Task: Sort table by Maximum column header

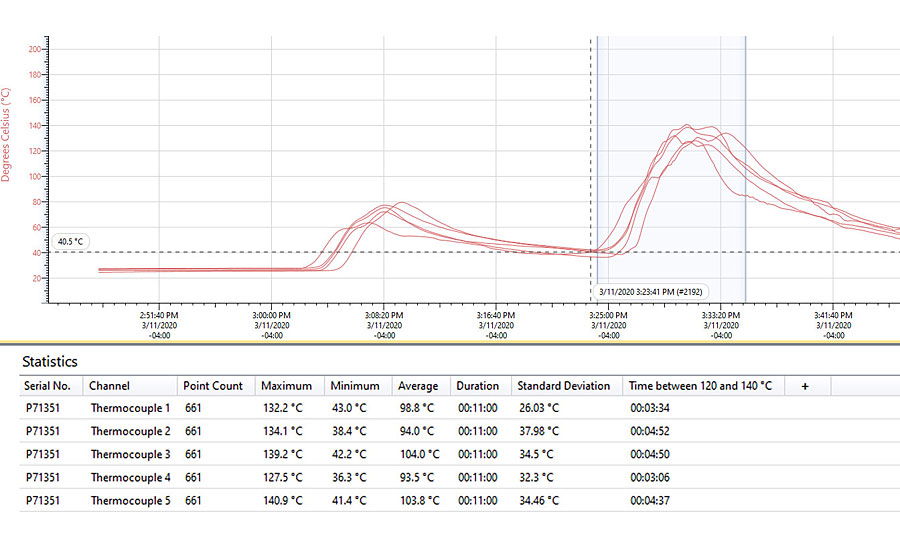Action: (x=286, y=386)
